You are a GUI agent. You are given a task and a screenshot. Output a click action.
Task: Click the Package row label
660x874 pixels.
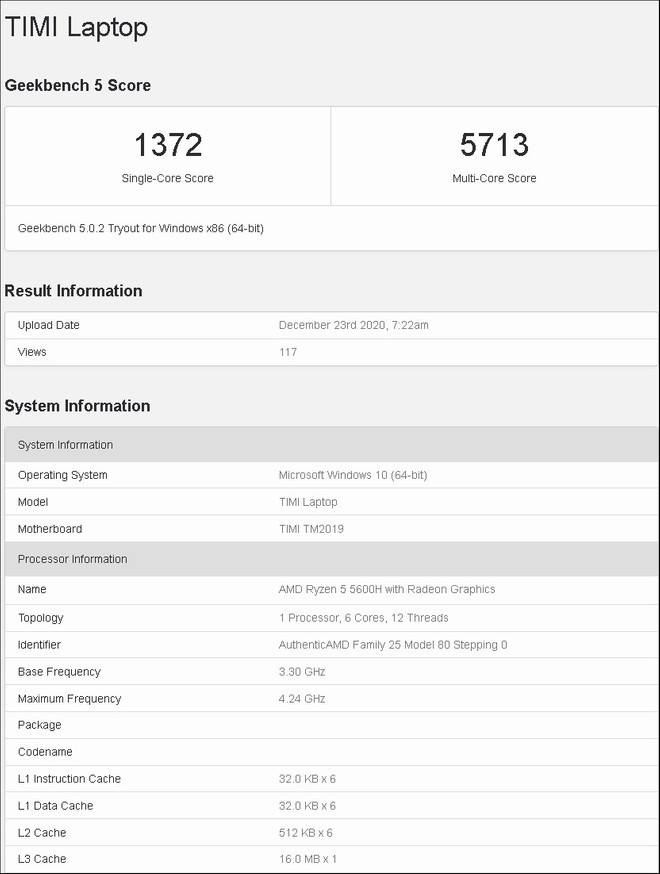[40, 725]
